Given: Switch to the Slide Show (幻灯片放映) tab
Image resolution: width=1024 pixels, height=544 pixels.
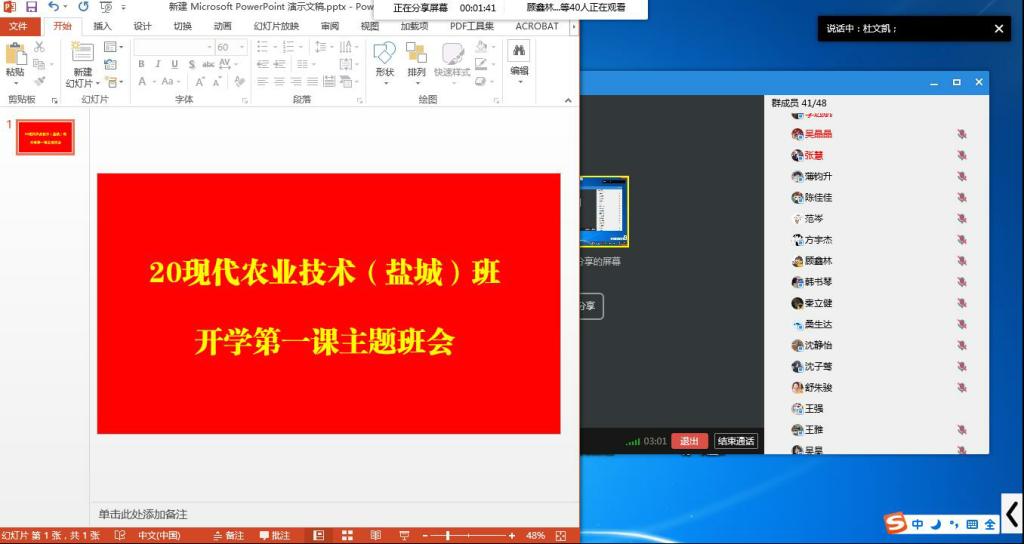Looking at the screenshot, I should point(276,26).
